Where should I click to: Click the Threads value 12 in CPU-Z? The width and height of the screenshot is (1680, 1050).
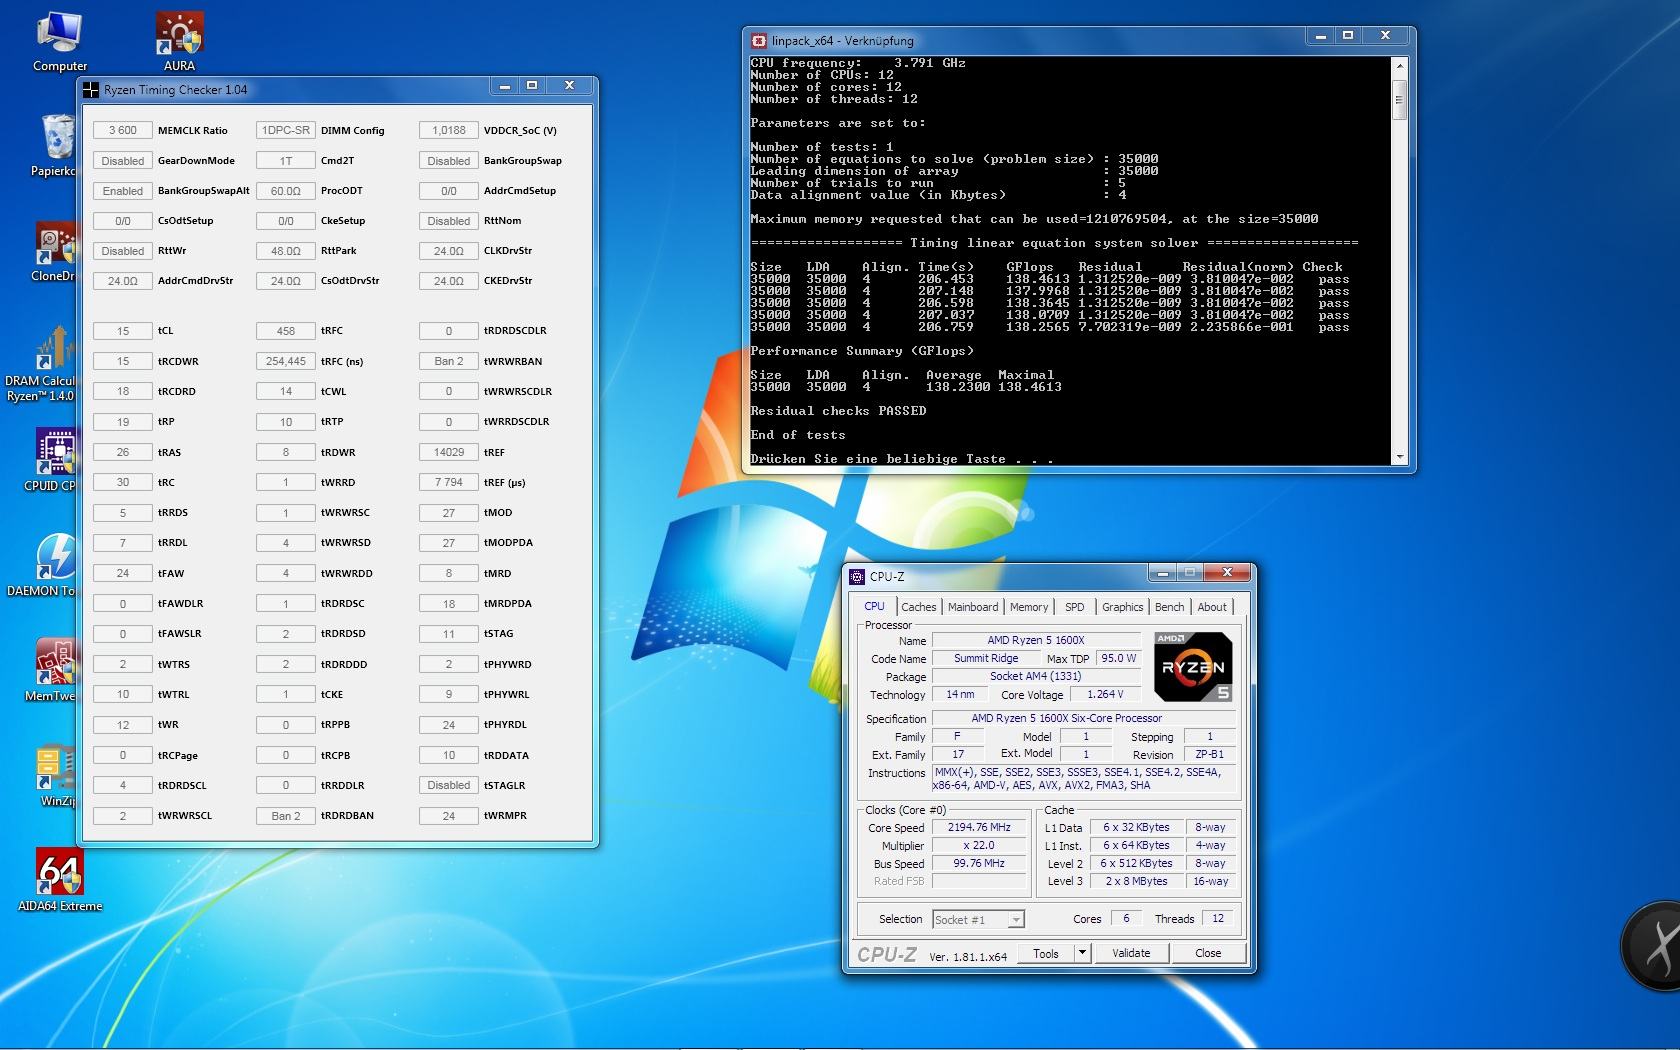tap(1218, 919)
